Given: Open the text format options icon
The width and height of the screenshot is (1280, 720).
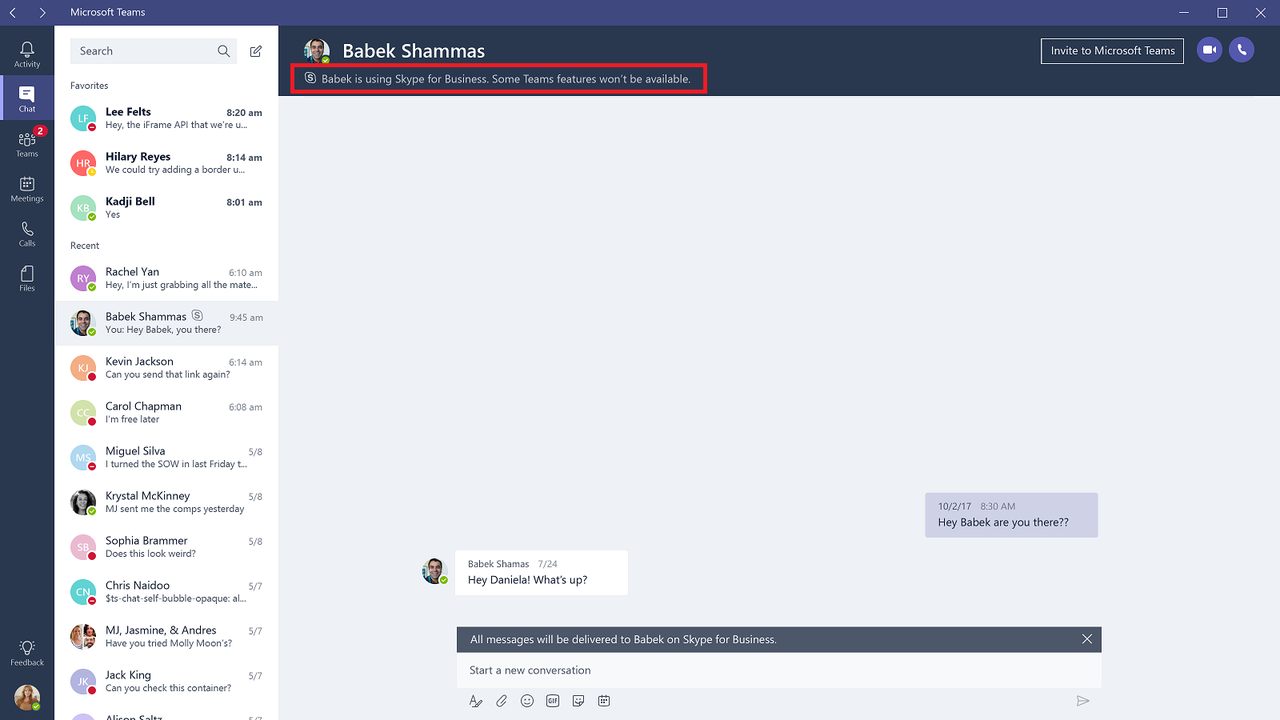Looking at the screenshot, I should (476, 701).
